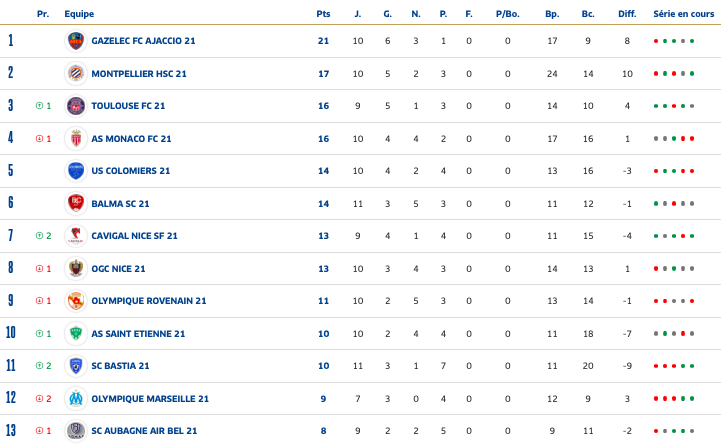Image resolution: width=721 pixels, height=447 pixels.
Task: Click the Balma SC club badge
Action: (x=75, y=203)
